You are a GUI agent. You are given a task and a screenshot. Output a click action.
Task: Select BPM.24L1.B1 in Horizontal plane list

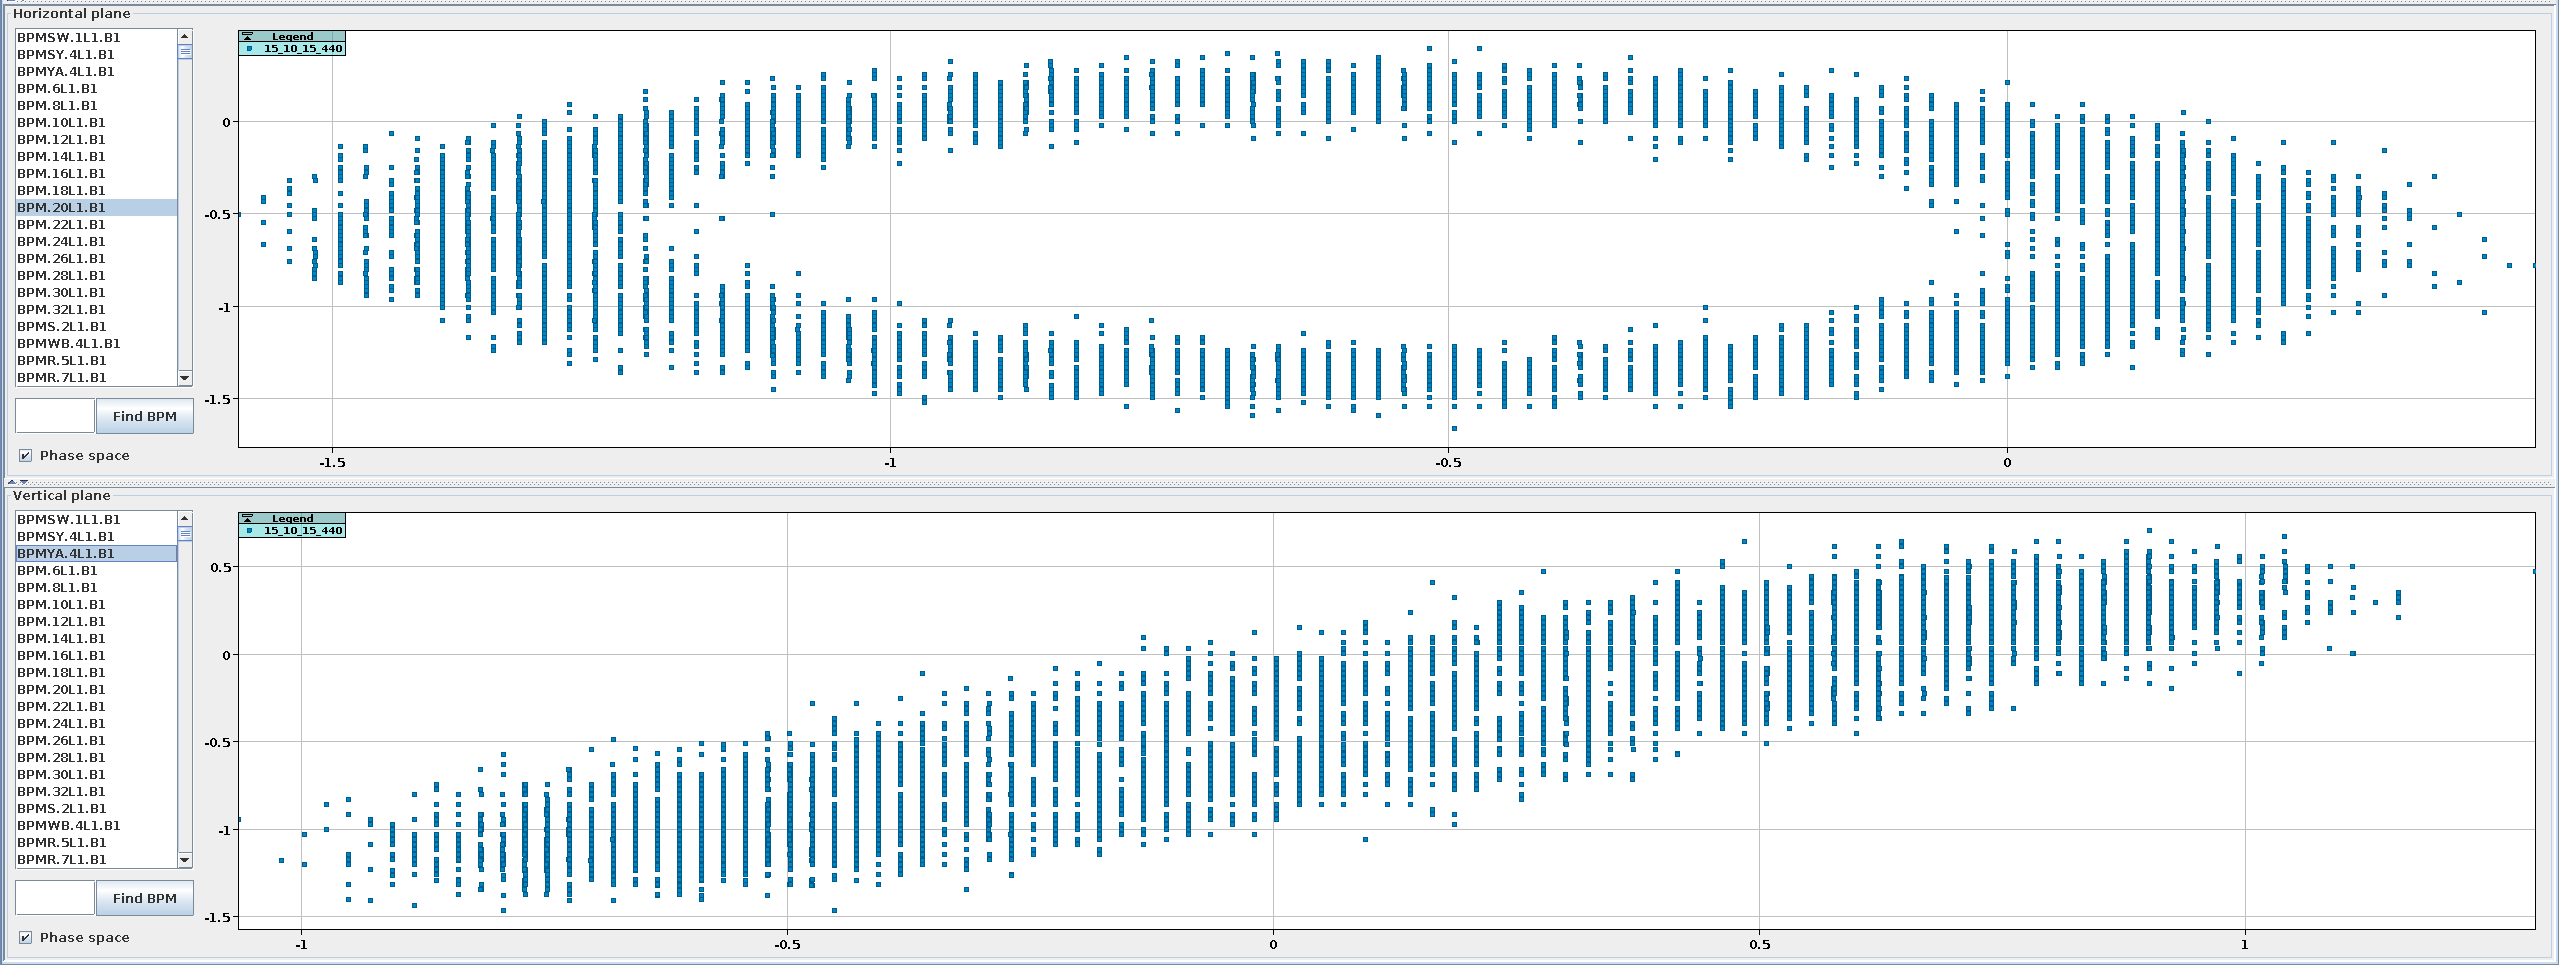point(96,241)
